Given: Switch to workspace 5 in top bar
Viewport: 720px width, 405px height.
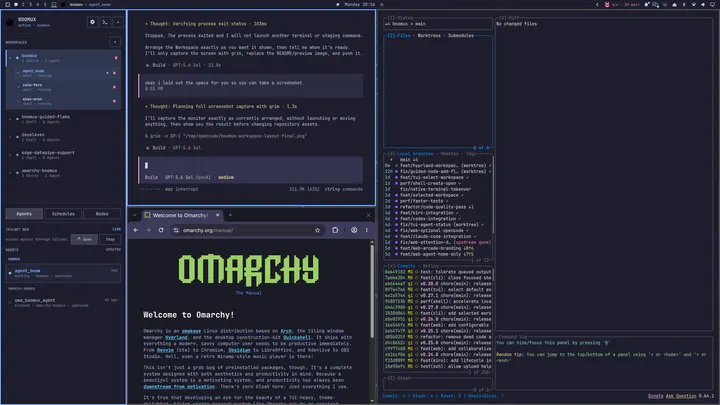Looking at the screenshot, I should pyautogui.click(x=45, y=5).
